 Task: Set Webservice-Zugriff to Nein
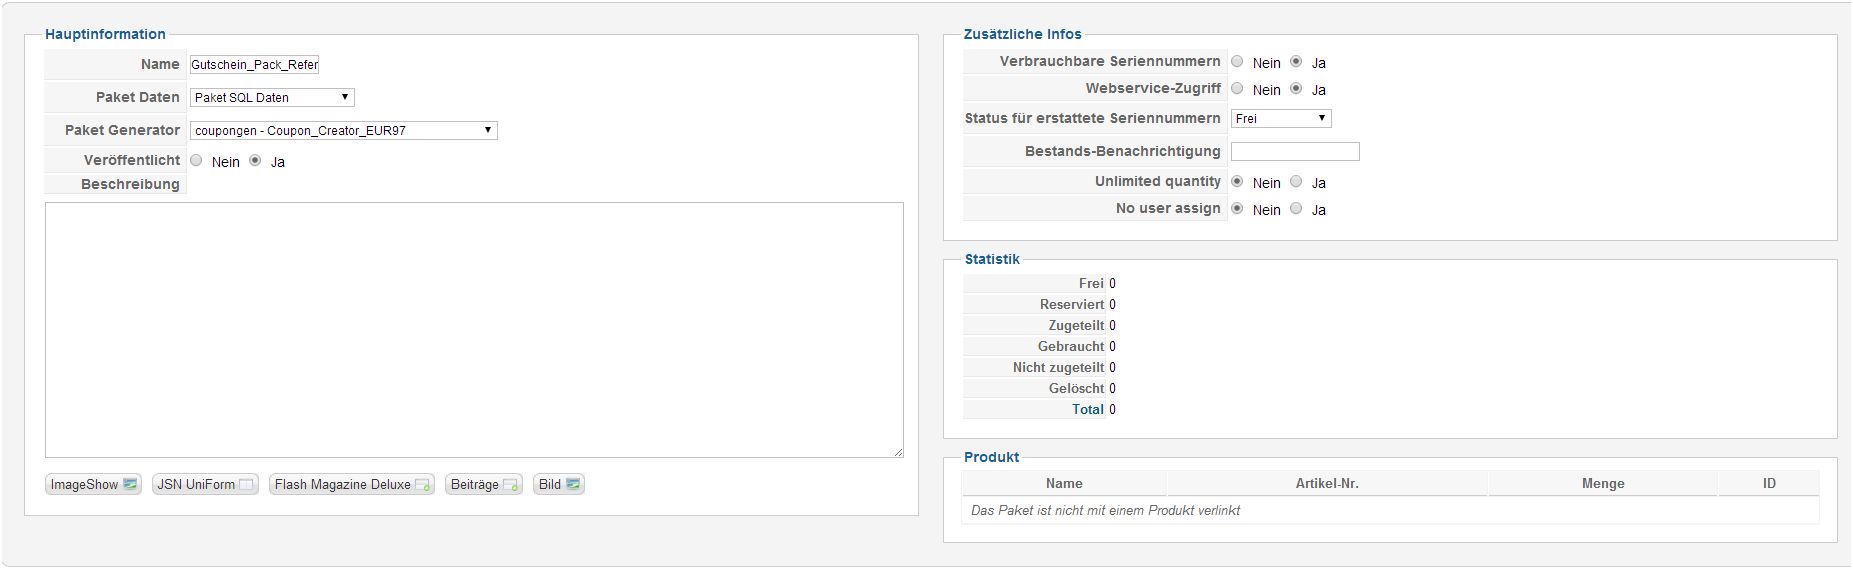coord(1238,89)
